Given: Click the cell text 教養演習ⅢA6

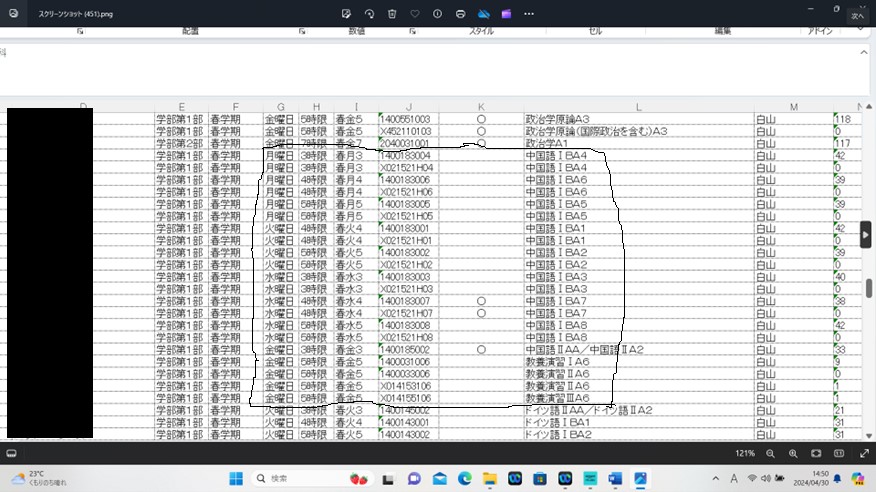Looking at the screenshot, I should (x=557, y=398).
